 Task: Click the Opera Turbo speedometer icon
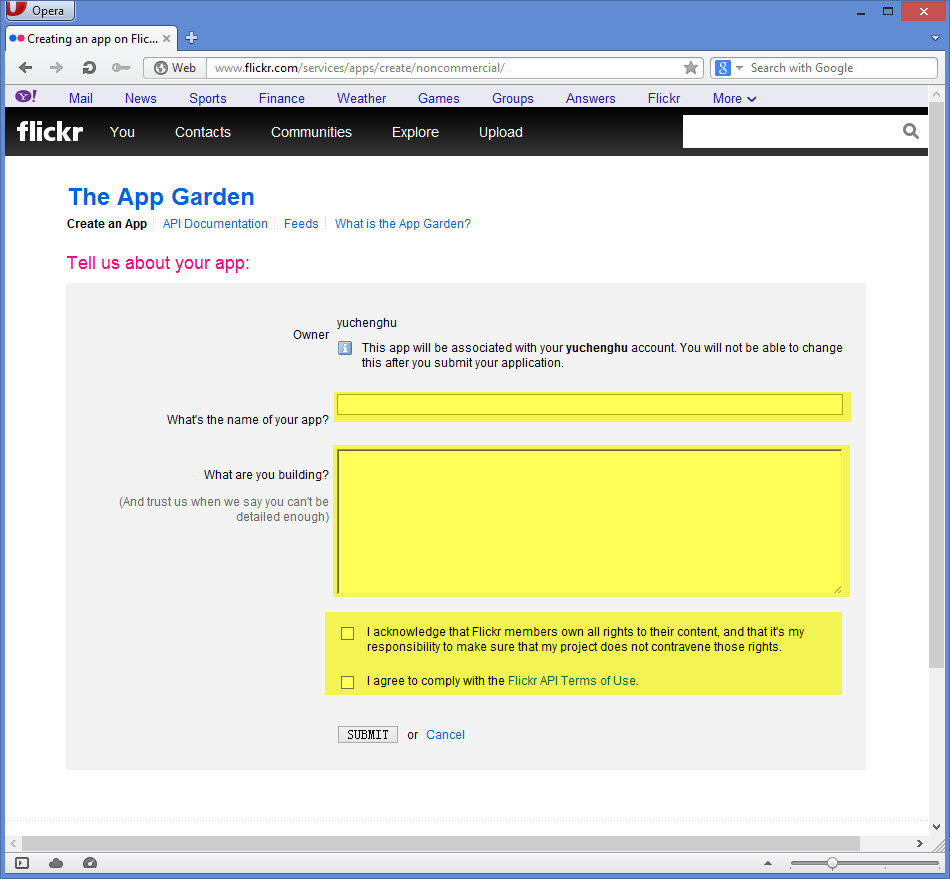(x=90, y=863)
